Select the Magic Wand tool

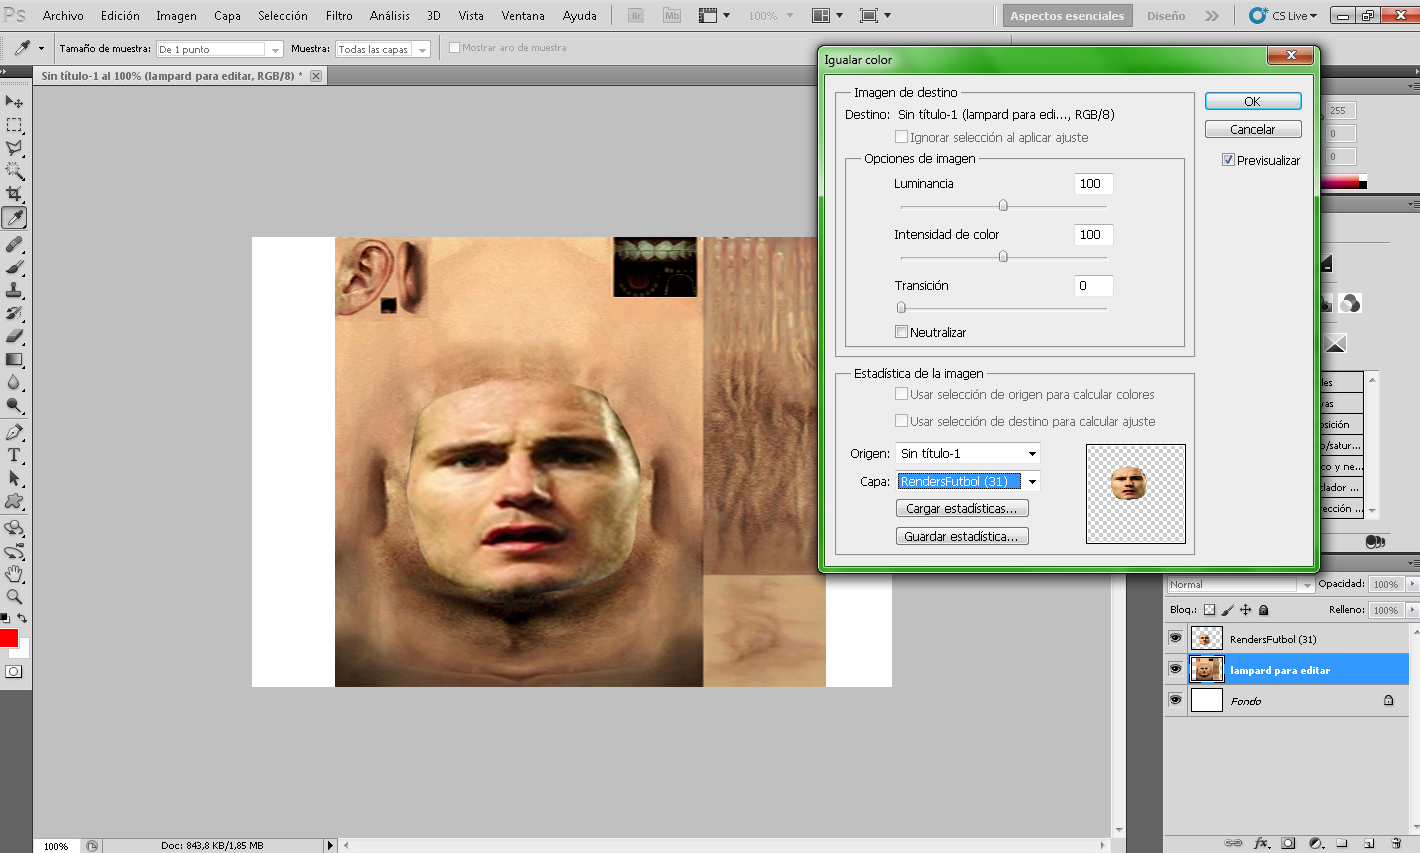click(x=14, y=171)
